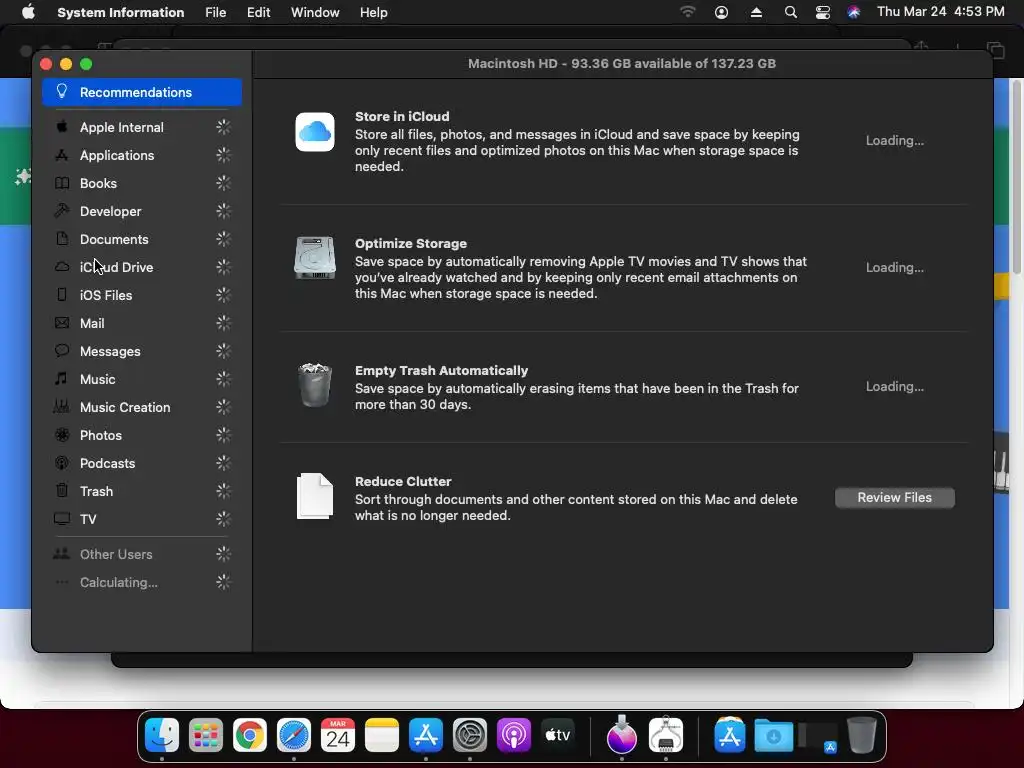
Task: Open Notes in the Dock
Action: (x=382, y=735)
